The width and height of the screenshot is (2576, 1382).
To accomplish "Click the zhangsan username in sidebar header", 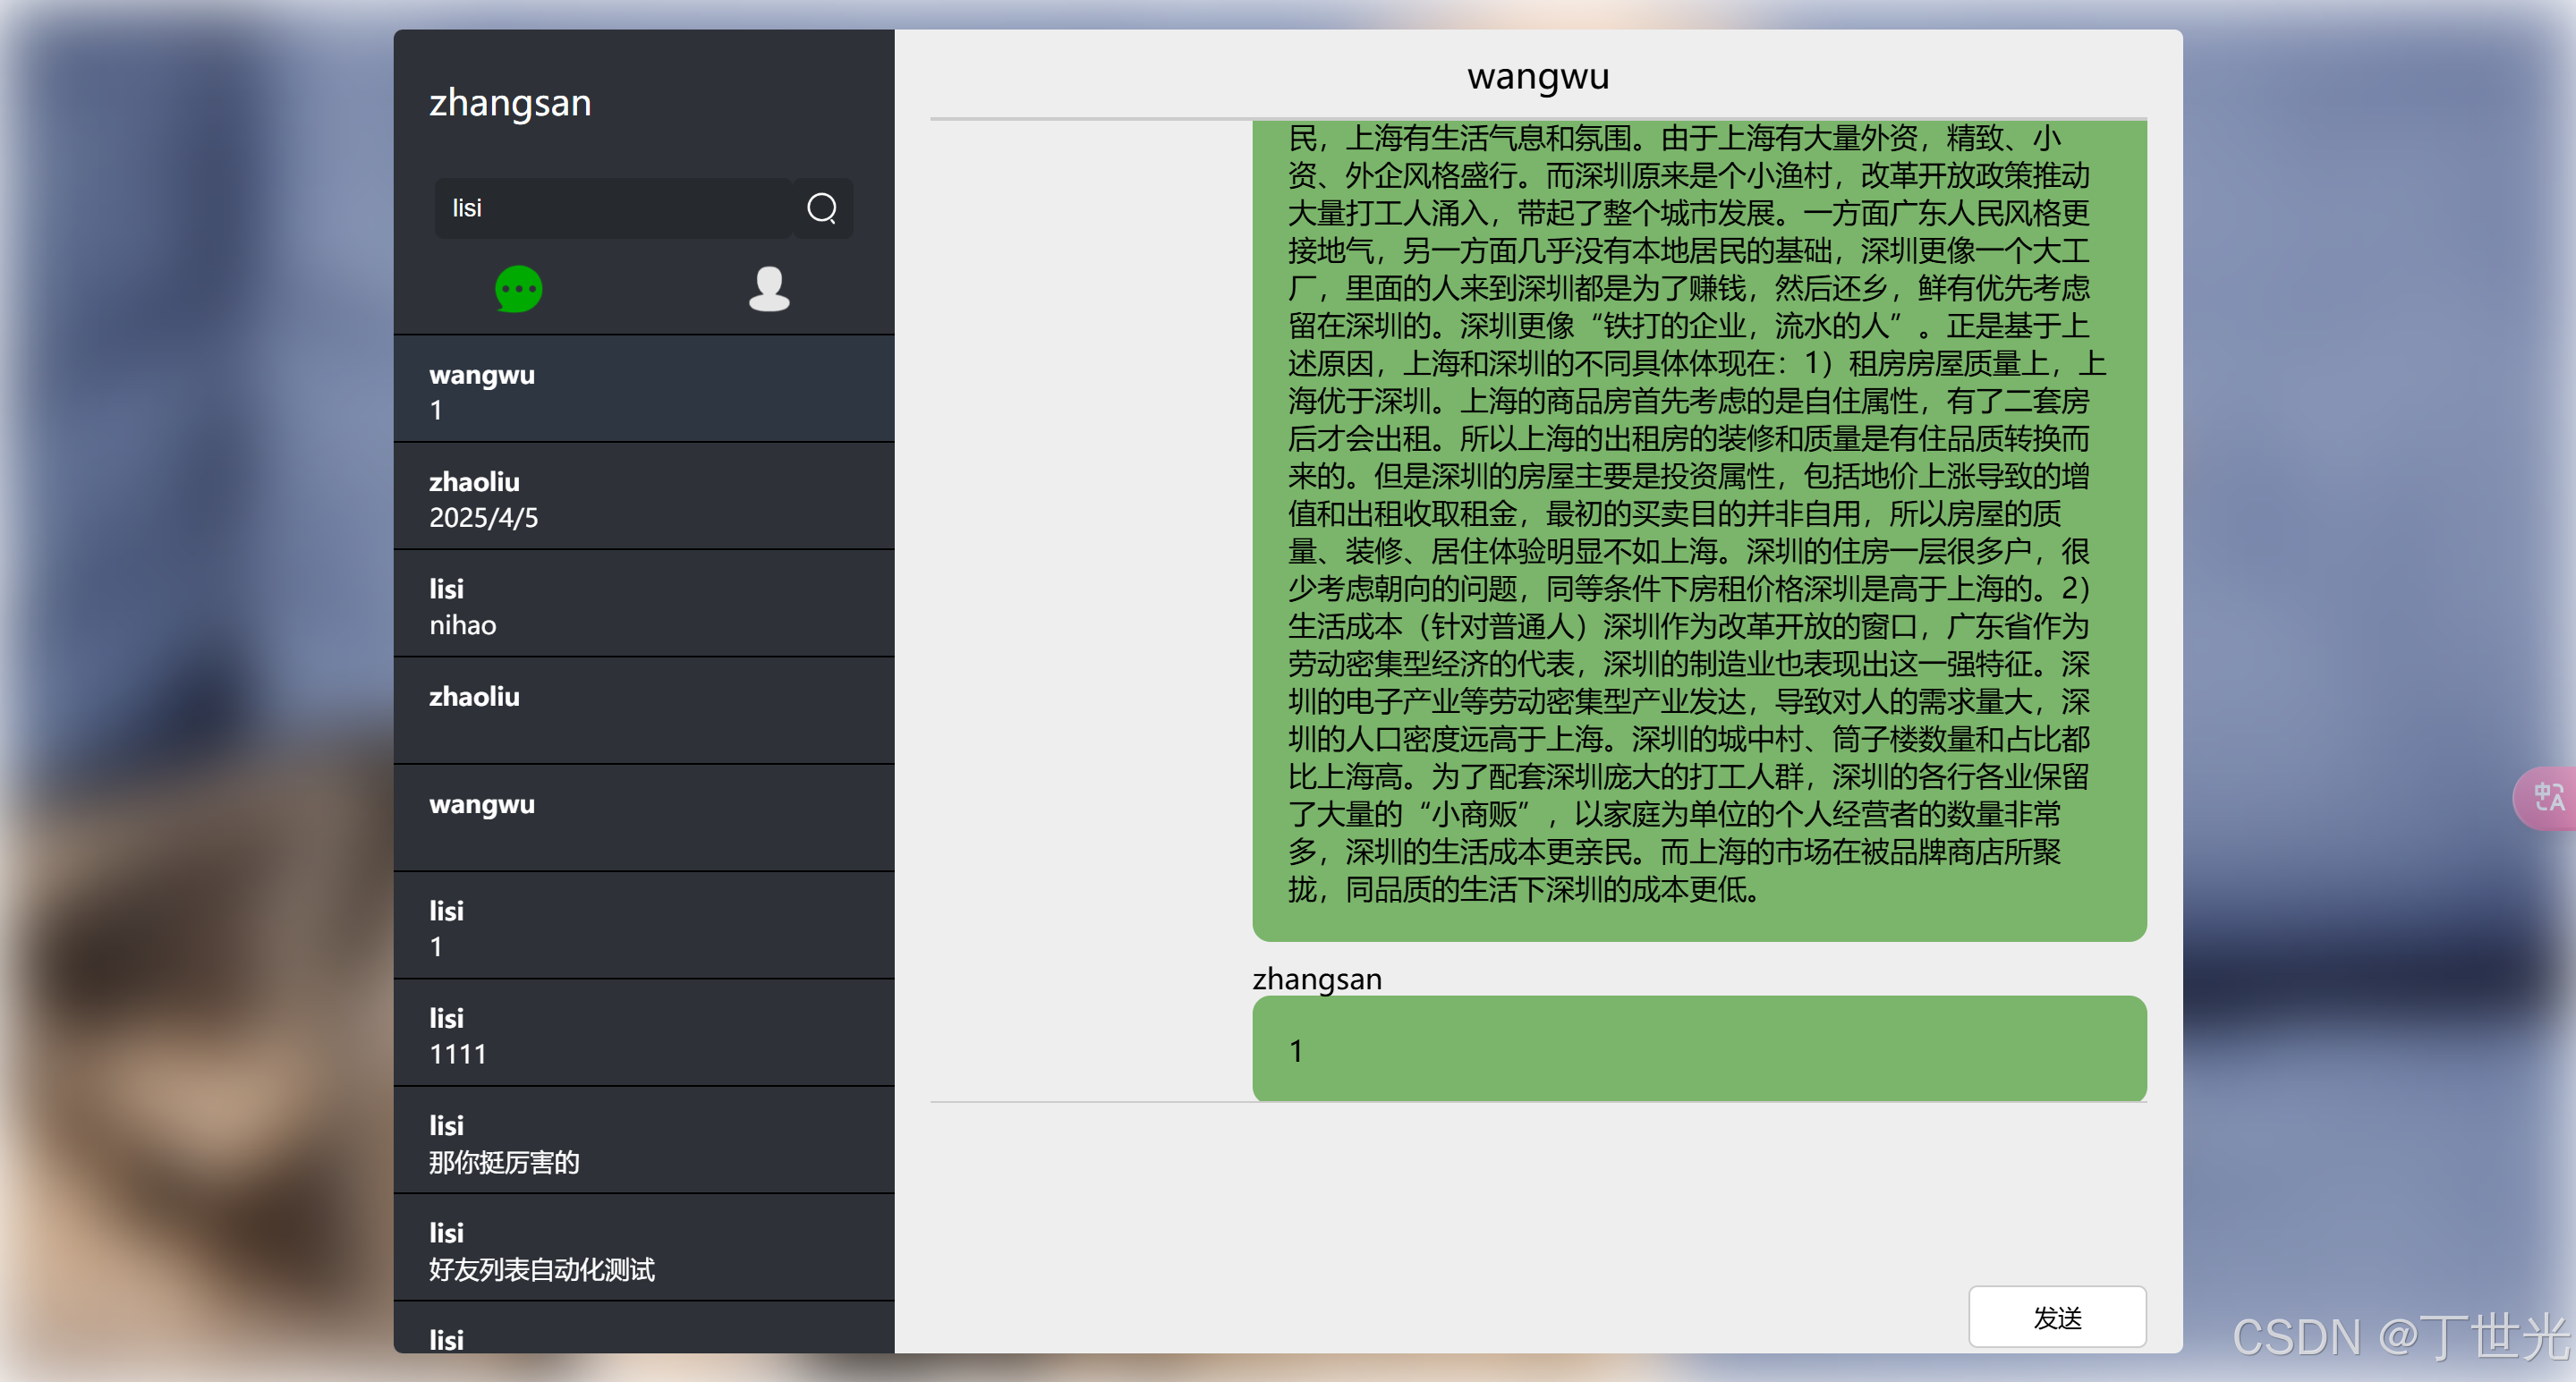I will click(x=510, y=103).
